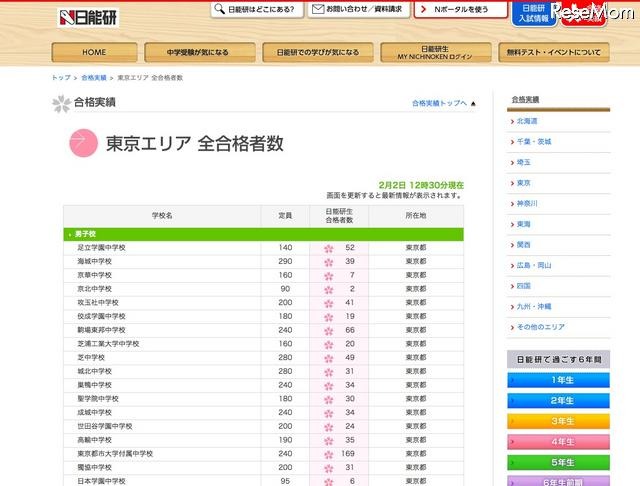The image size is (640, 486).
Task: Open the blue 1年生 grade button
Action: pos(558,380)
